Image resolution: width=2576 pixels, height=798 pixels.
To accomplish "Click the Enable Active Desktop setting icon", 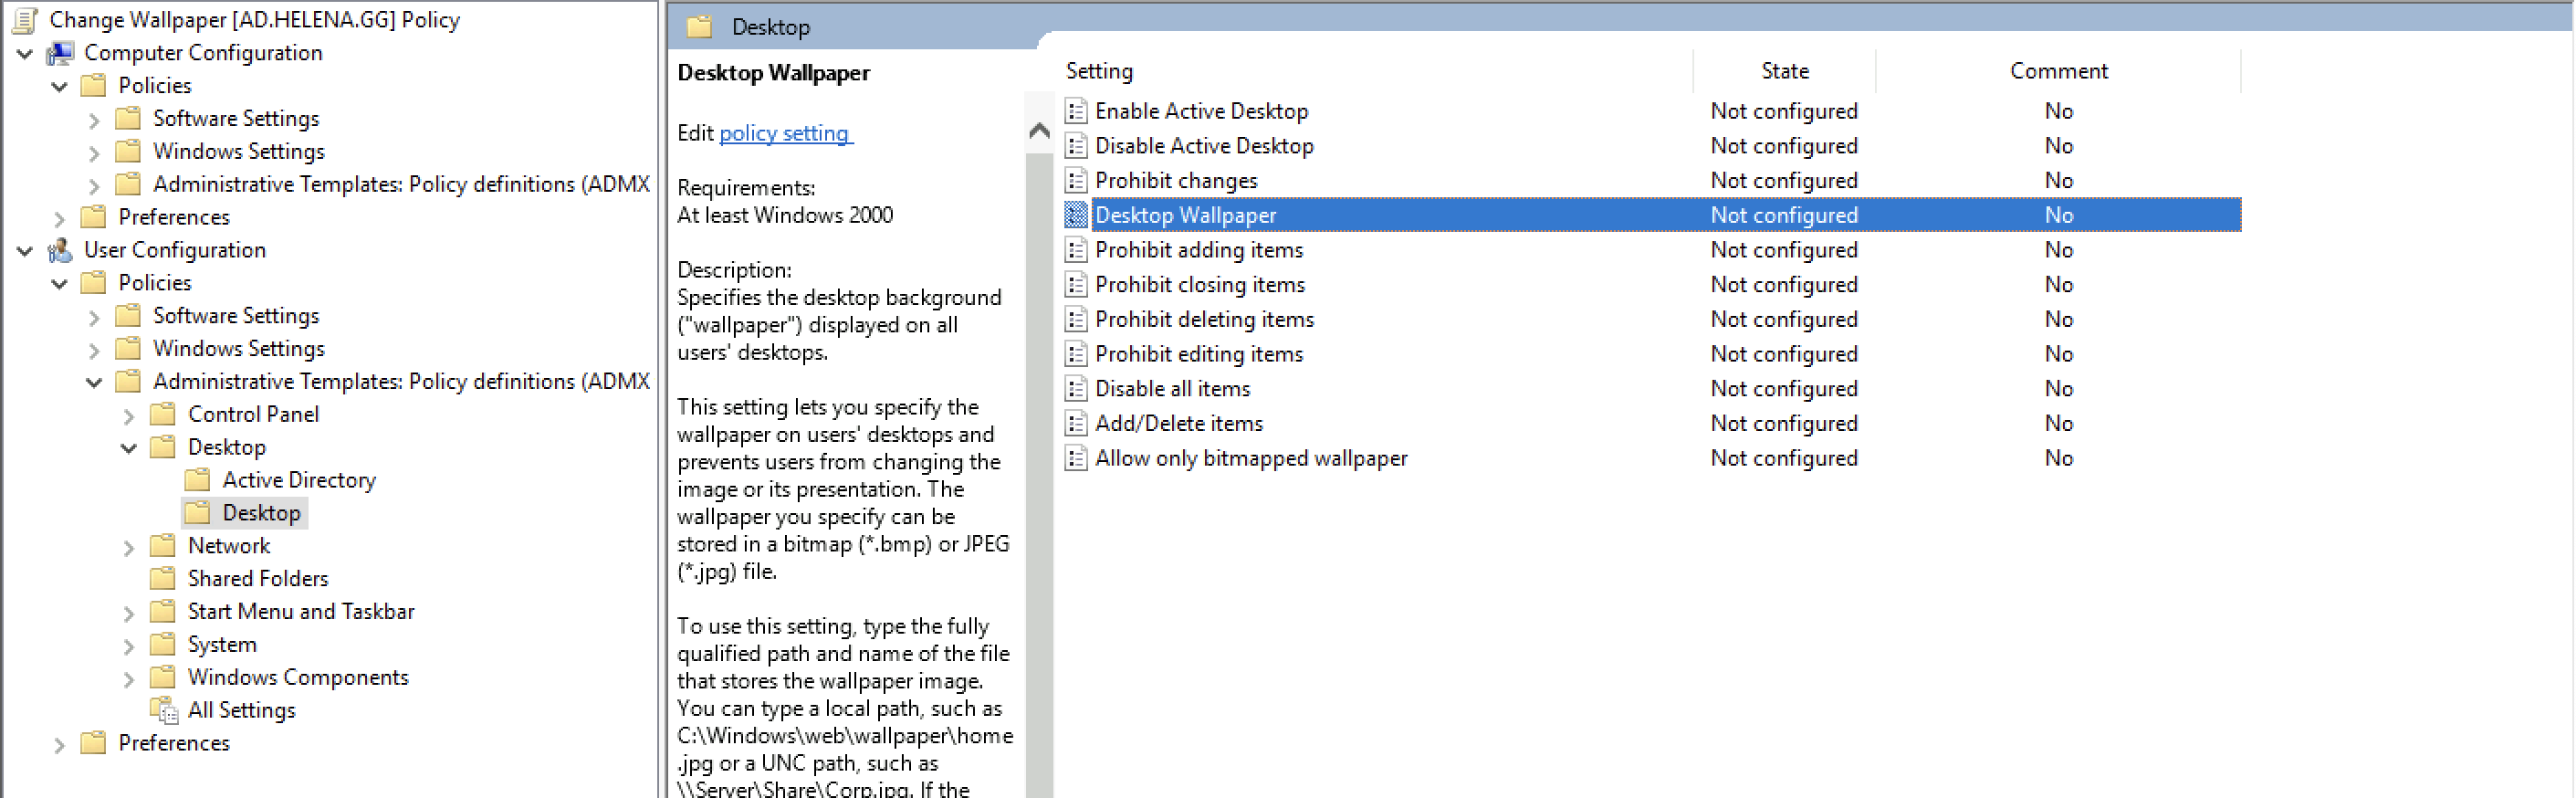I will pyautogui.click(x=1075, y=111).
